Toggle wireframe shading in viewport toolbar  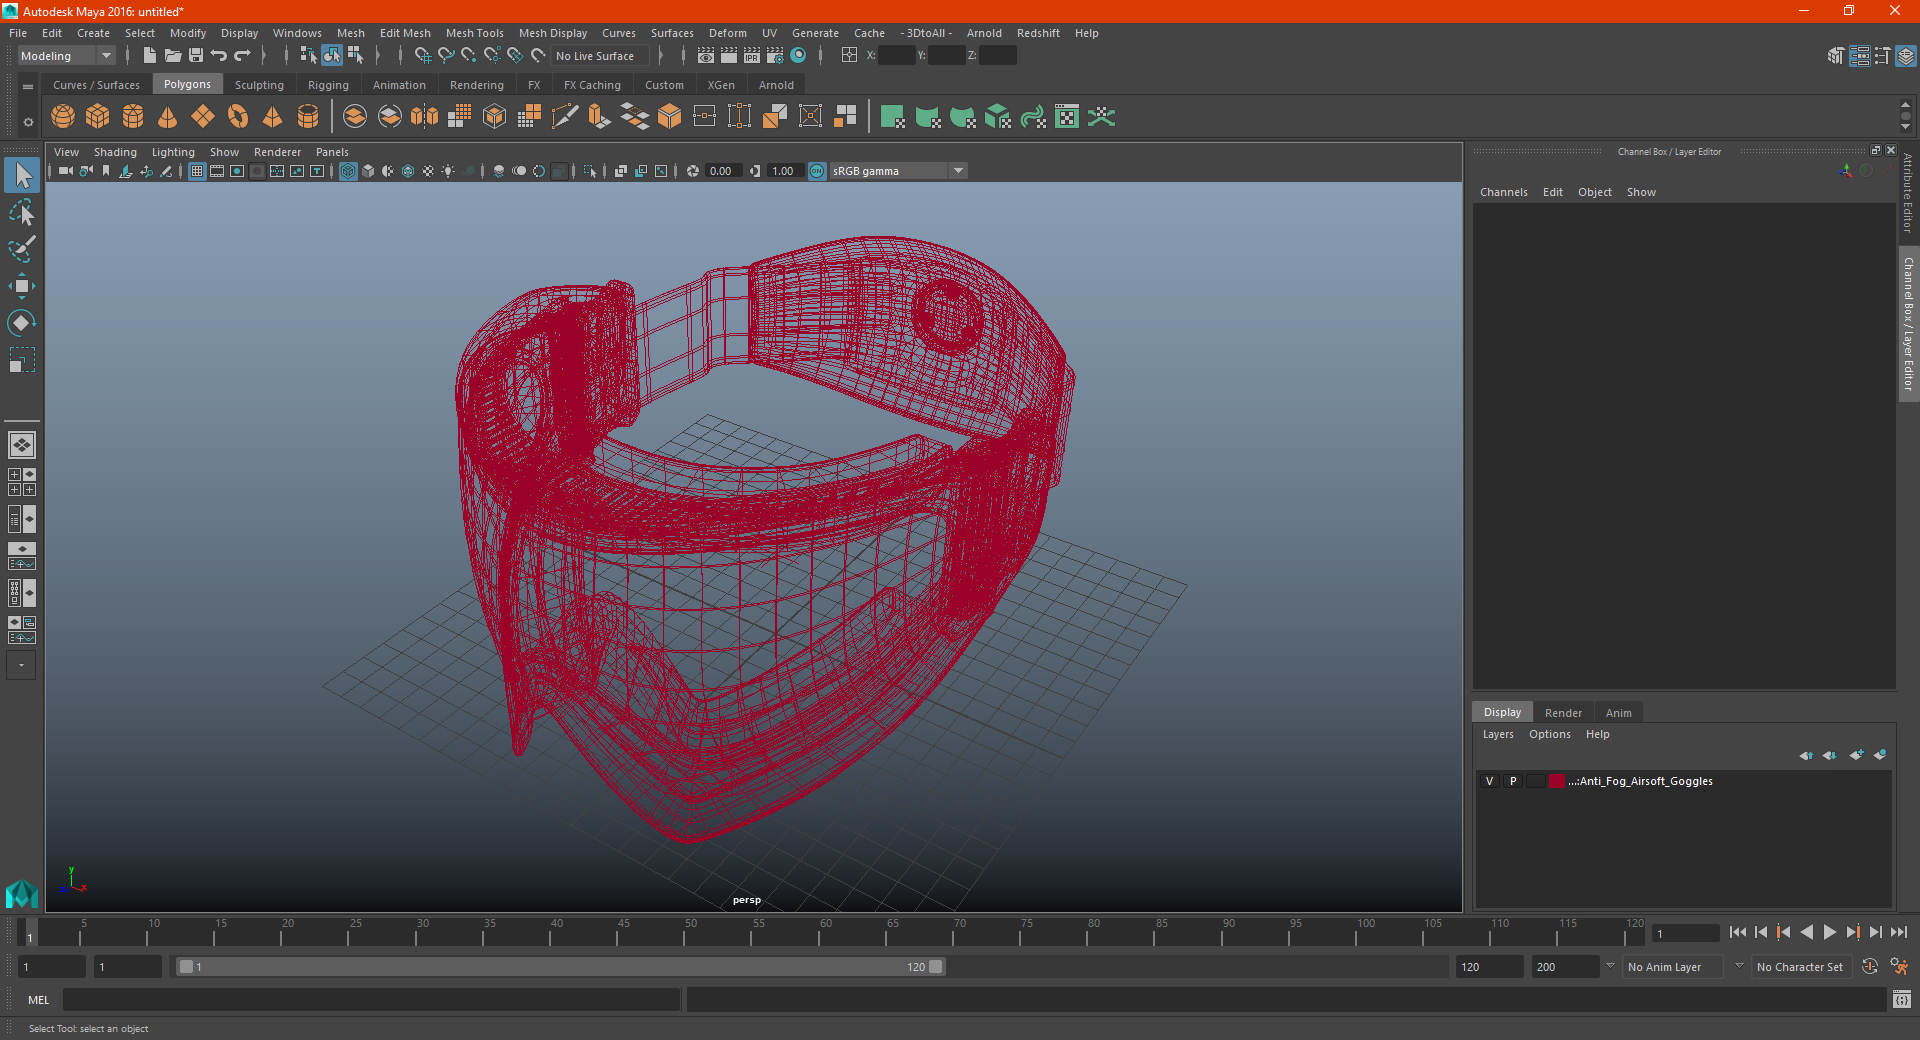(348, 171)
